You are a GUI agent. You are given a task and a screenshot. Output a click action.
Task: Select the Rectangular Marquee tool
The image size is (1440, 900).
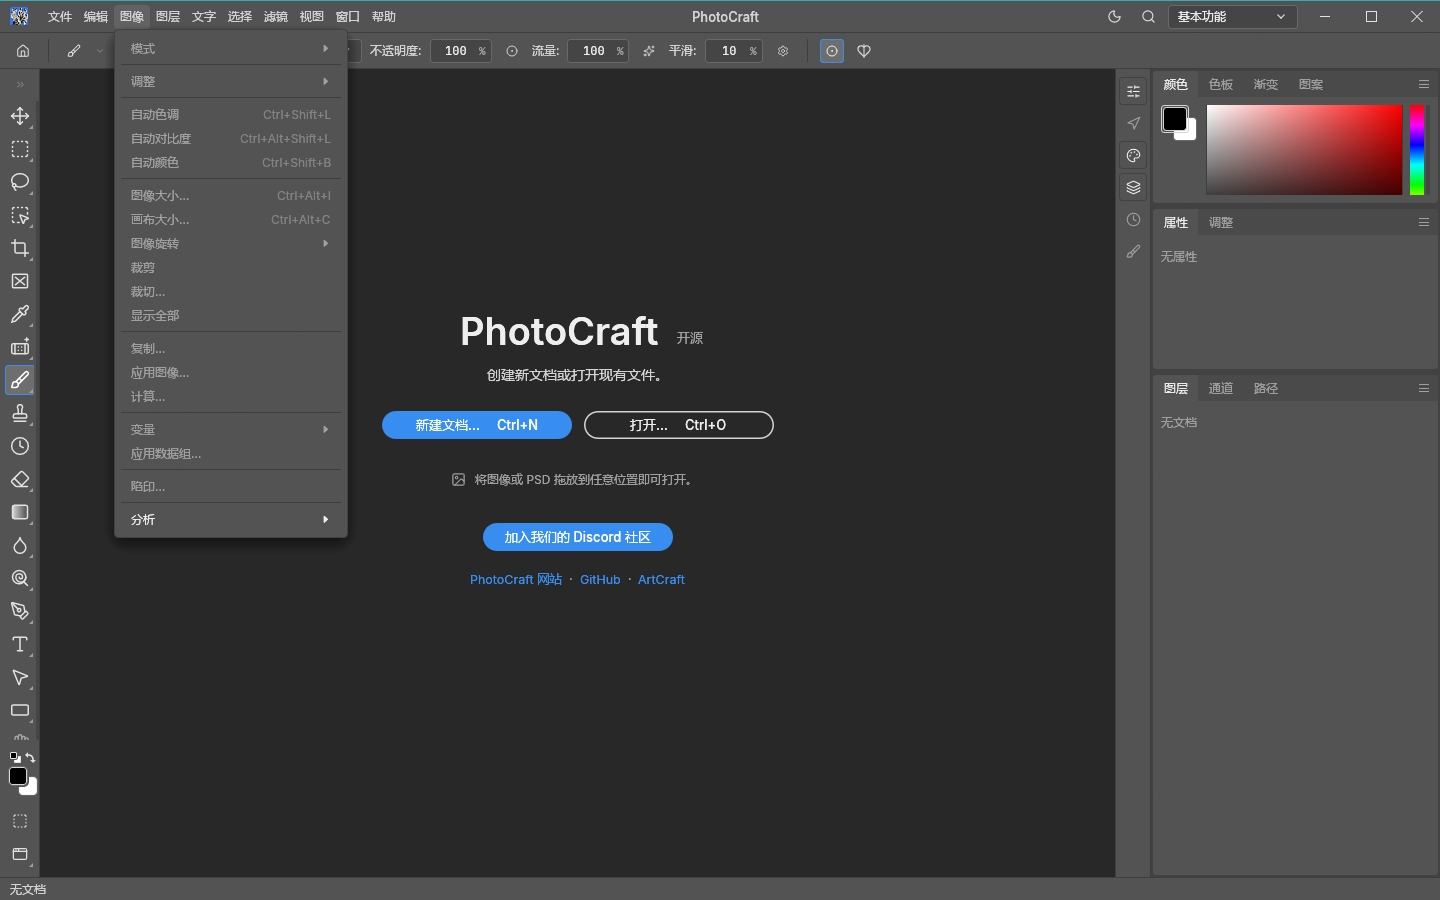point(20,149)
